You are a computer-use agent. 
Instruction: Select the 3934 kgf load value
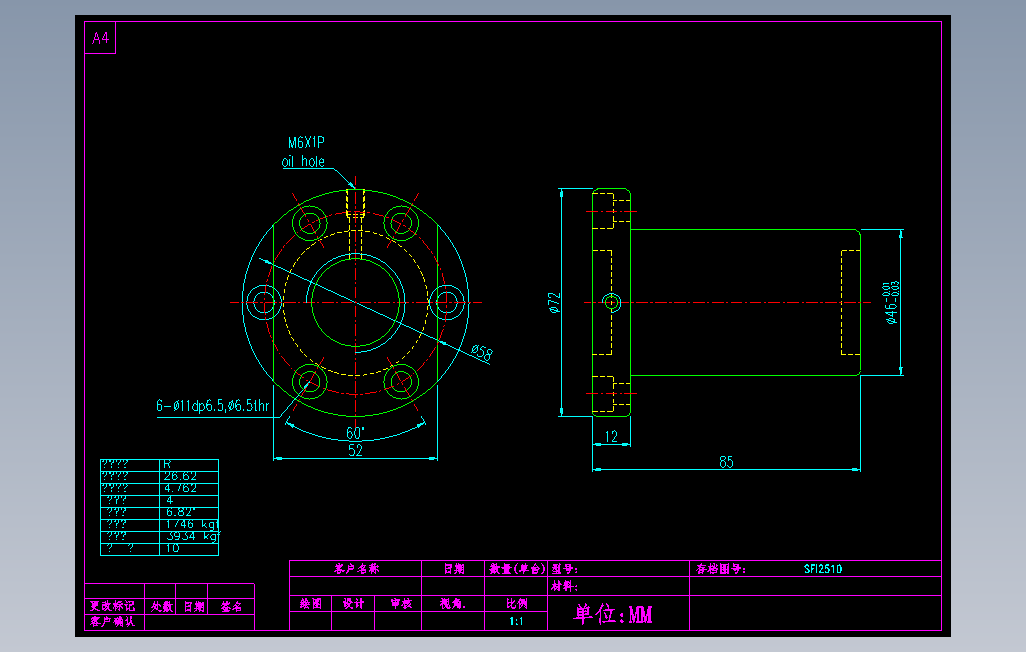click(192, 536)
